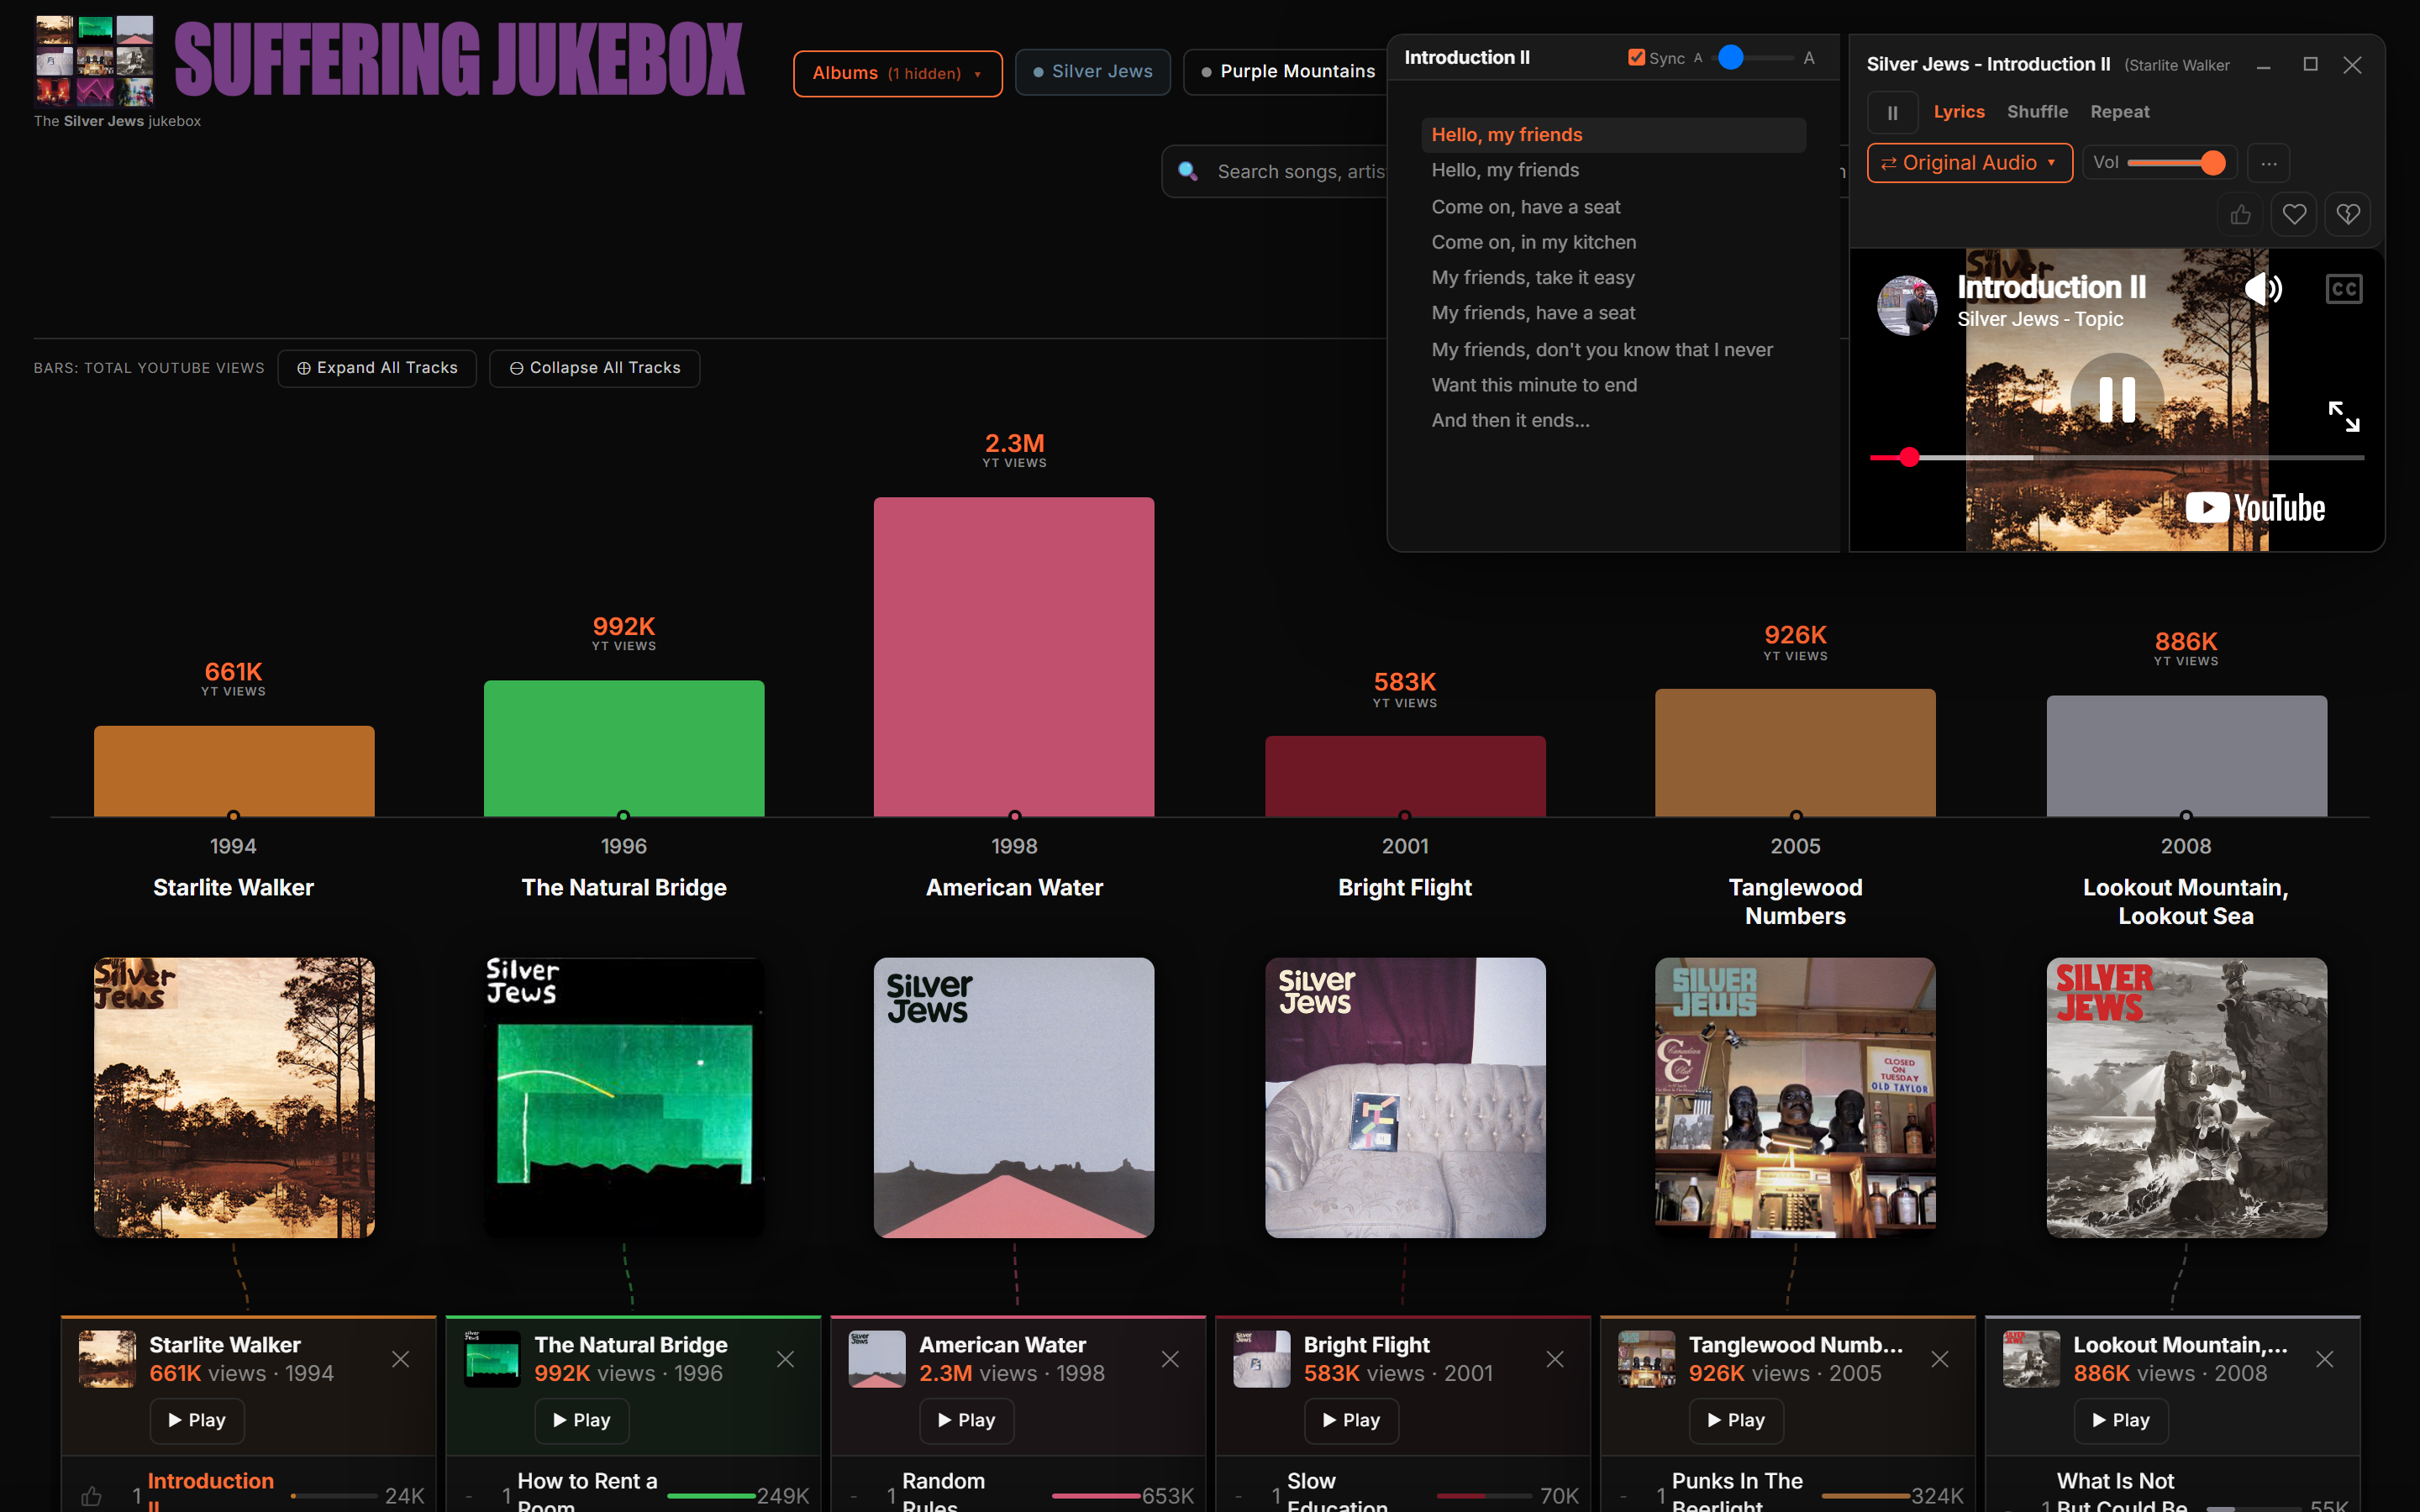Screen dimensions: 2420x1512
Task: Click the broken-heart dislike icon
Action: [x=2347, y=214]
